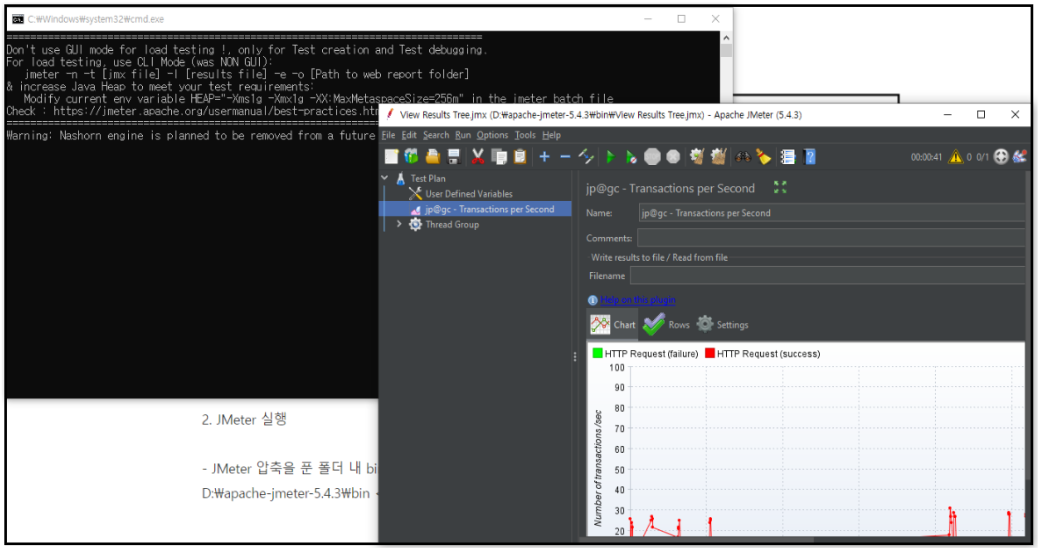The width and height of the screenshot is (1039, 550).
Task: Click the Comments input field
Action: pyautogui.click(x=831, y=238)
